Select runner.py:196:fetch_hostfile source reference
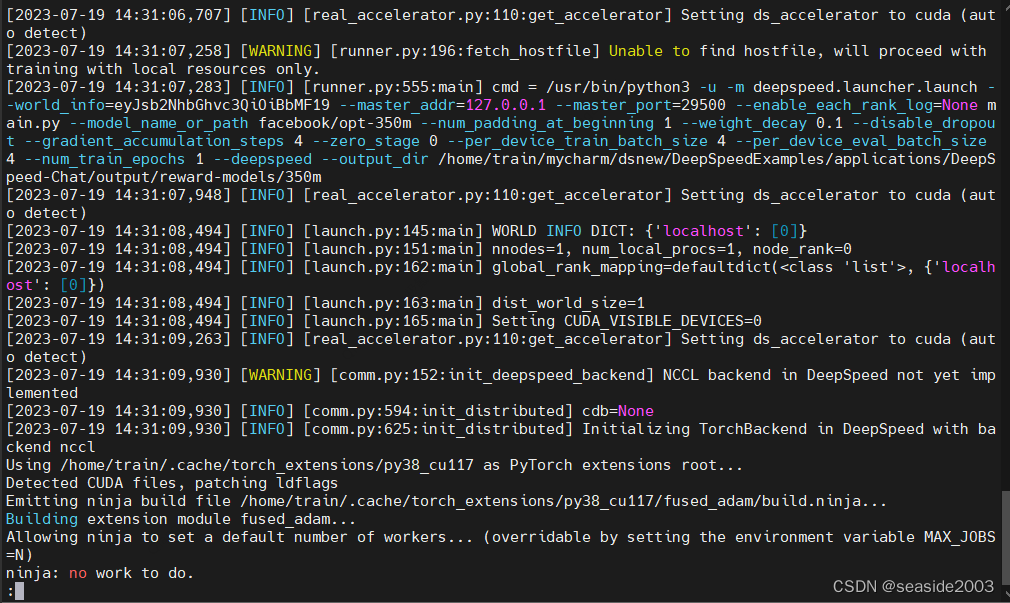This screenshot has width=1010, height=603. (x=465, y=51)
